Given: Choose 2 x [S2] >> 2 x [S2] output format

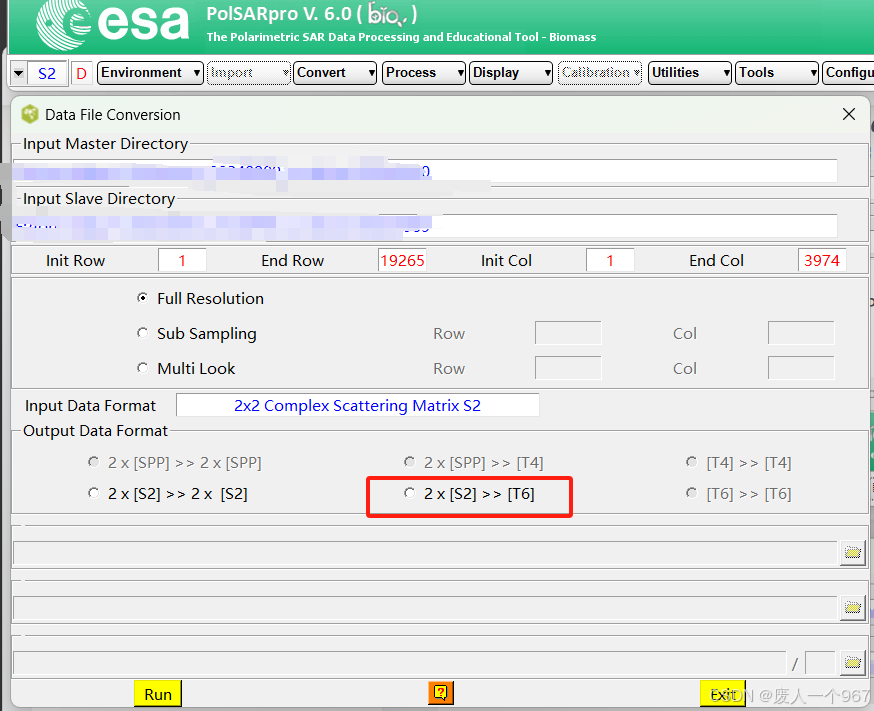Looking at the screenshot, I should [x=94, y=493].
